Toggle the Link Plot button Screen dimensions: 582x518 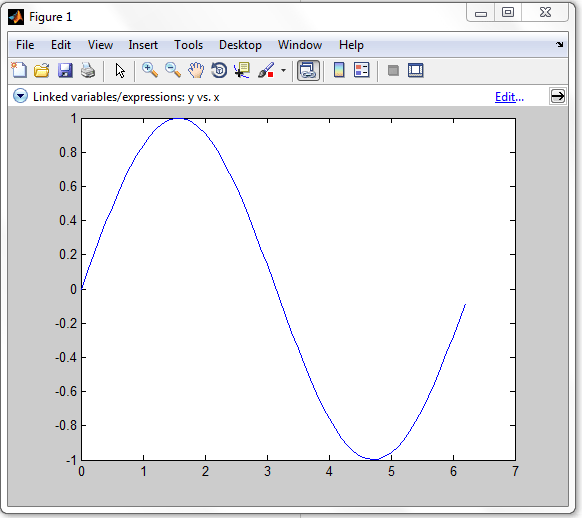308,71
